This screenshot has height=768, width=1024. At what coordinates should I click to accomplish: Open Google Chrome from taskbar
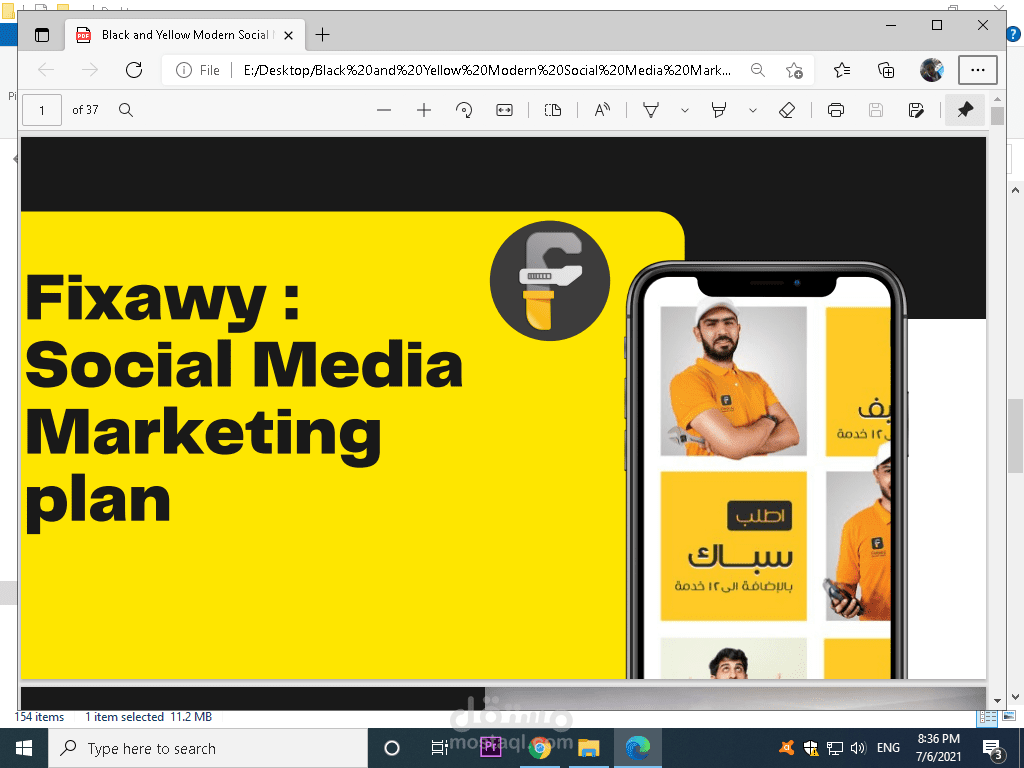click(x=539, y=748)
